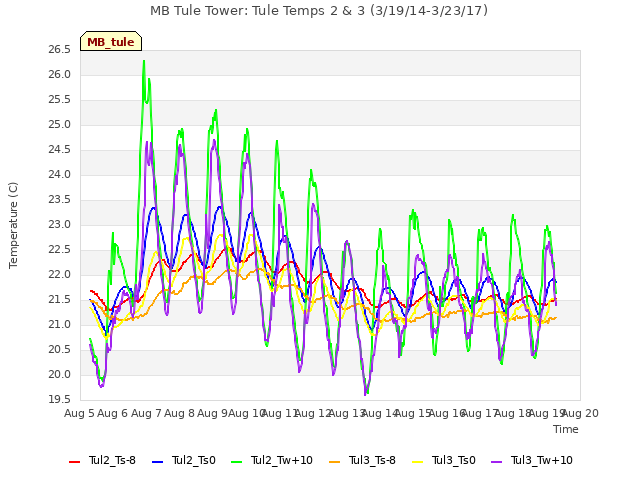Click the 21.0 y-axis tick label
Image resolution: width=640 pixels, height=480 pixels.
[59, 324]
